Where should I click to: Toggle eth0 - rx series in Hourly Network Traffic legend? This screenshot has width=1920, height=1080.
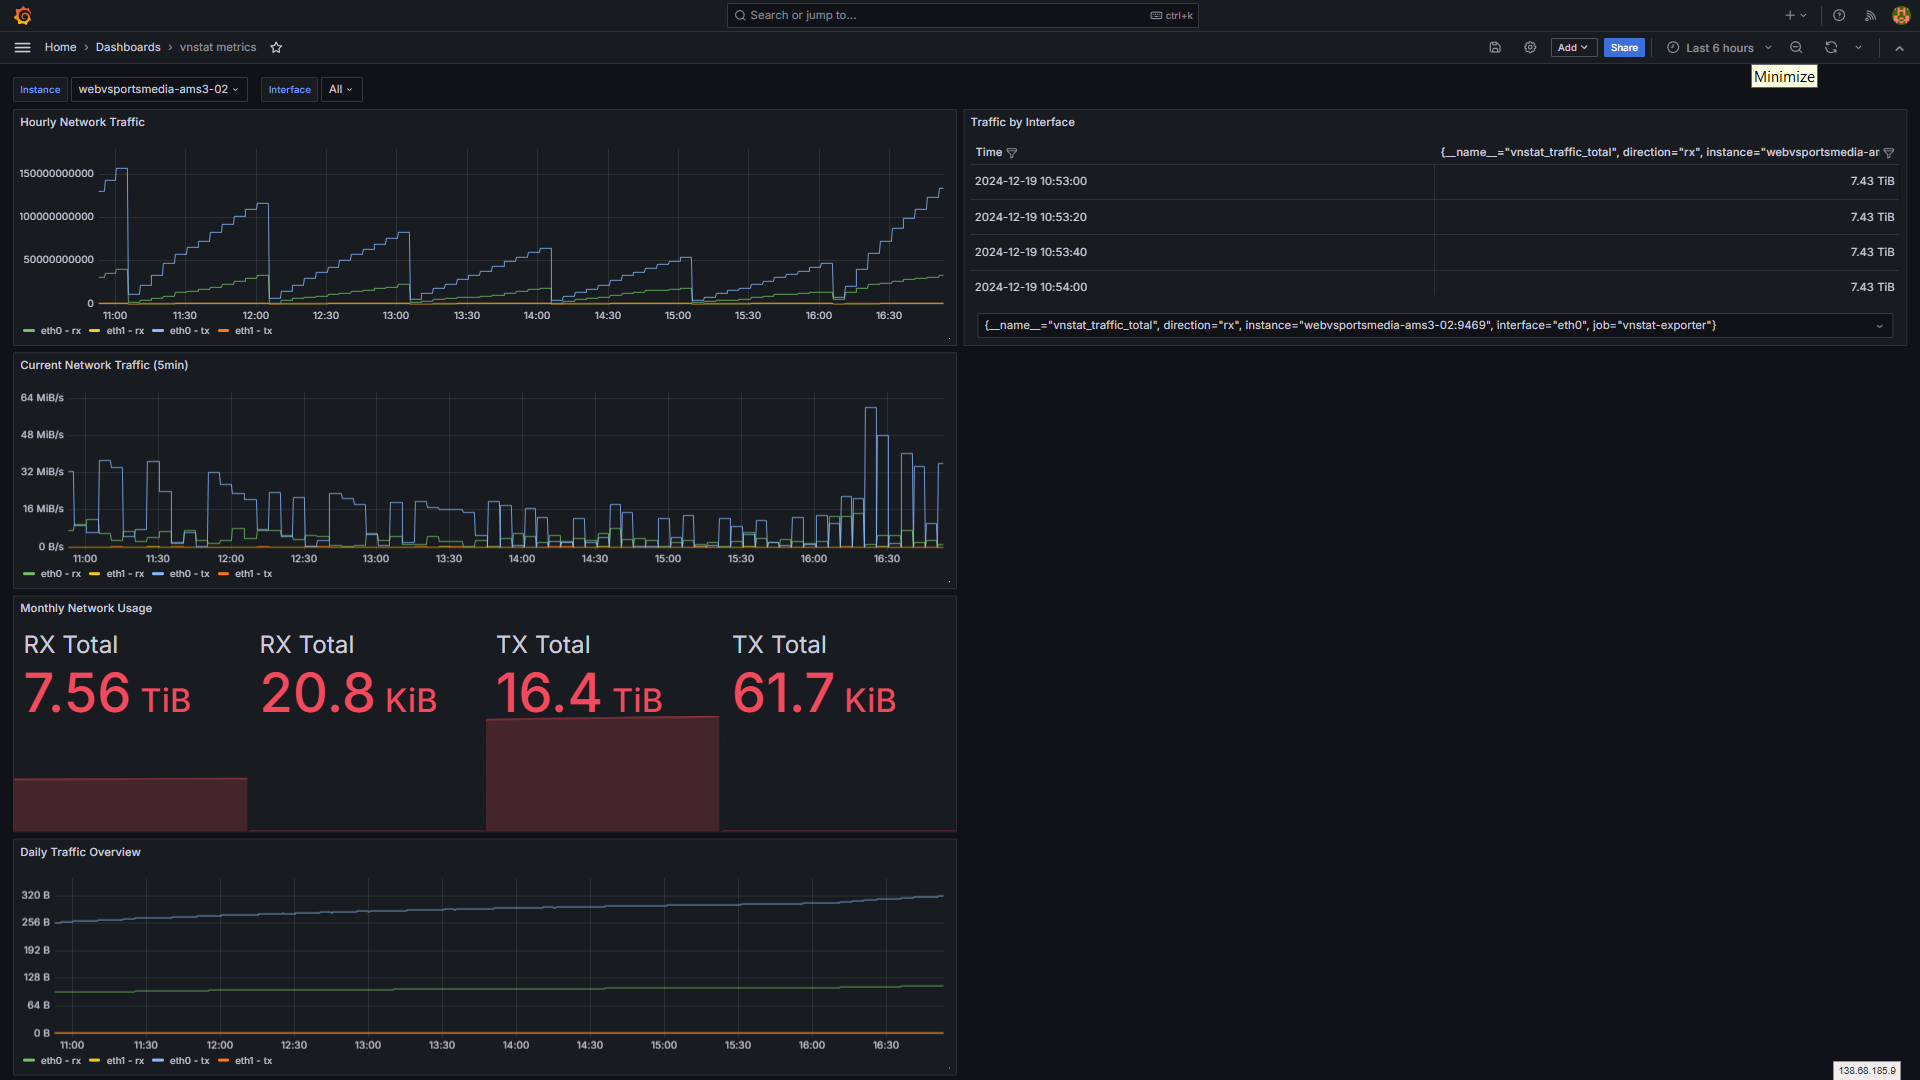point(52,331)
